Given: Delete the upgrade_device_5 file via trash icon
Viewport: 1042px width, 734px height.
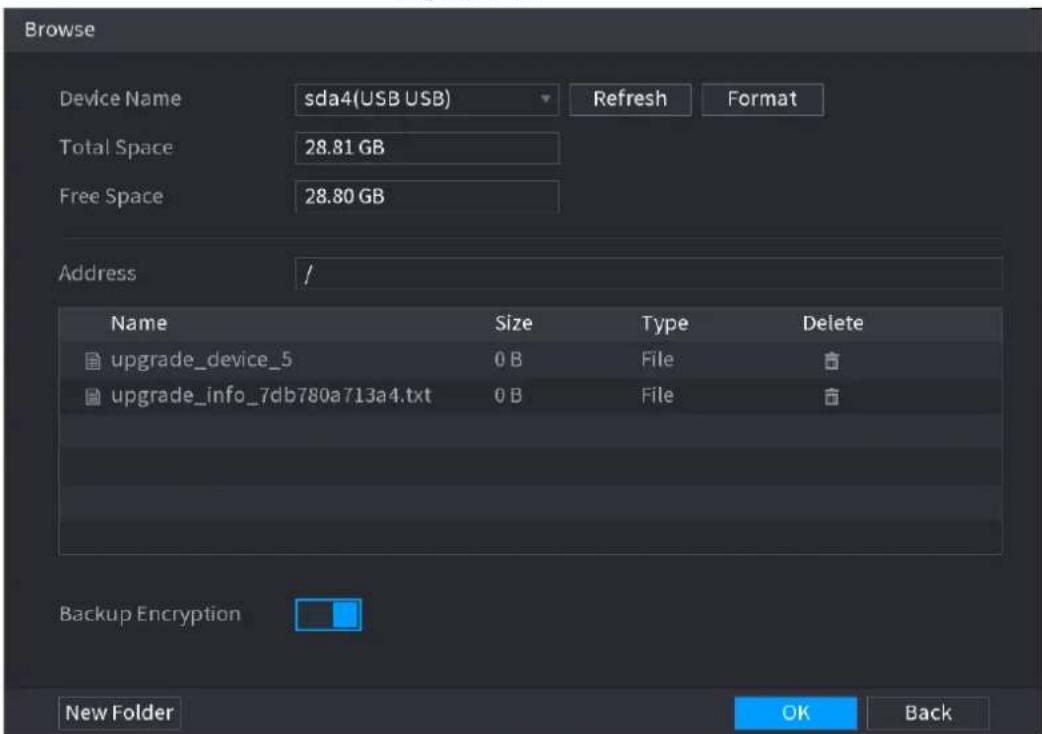Looking at the screenshot, I should click(831, 361).
